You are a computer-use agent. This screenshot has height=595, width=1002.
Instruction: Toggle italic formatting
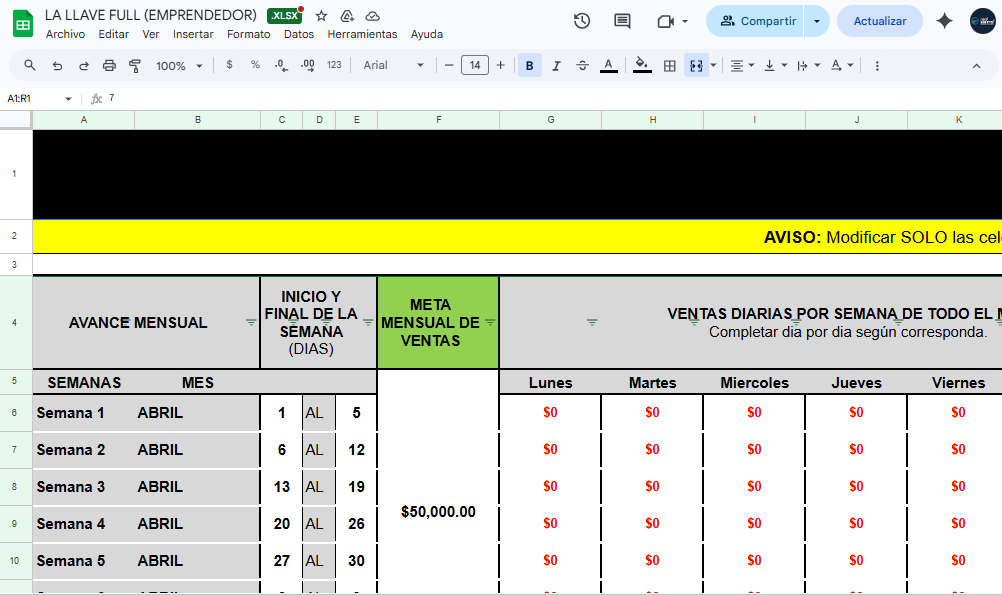click(556, 65)
